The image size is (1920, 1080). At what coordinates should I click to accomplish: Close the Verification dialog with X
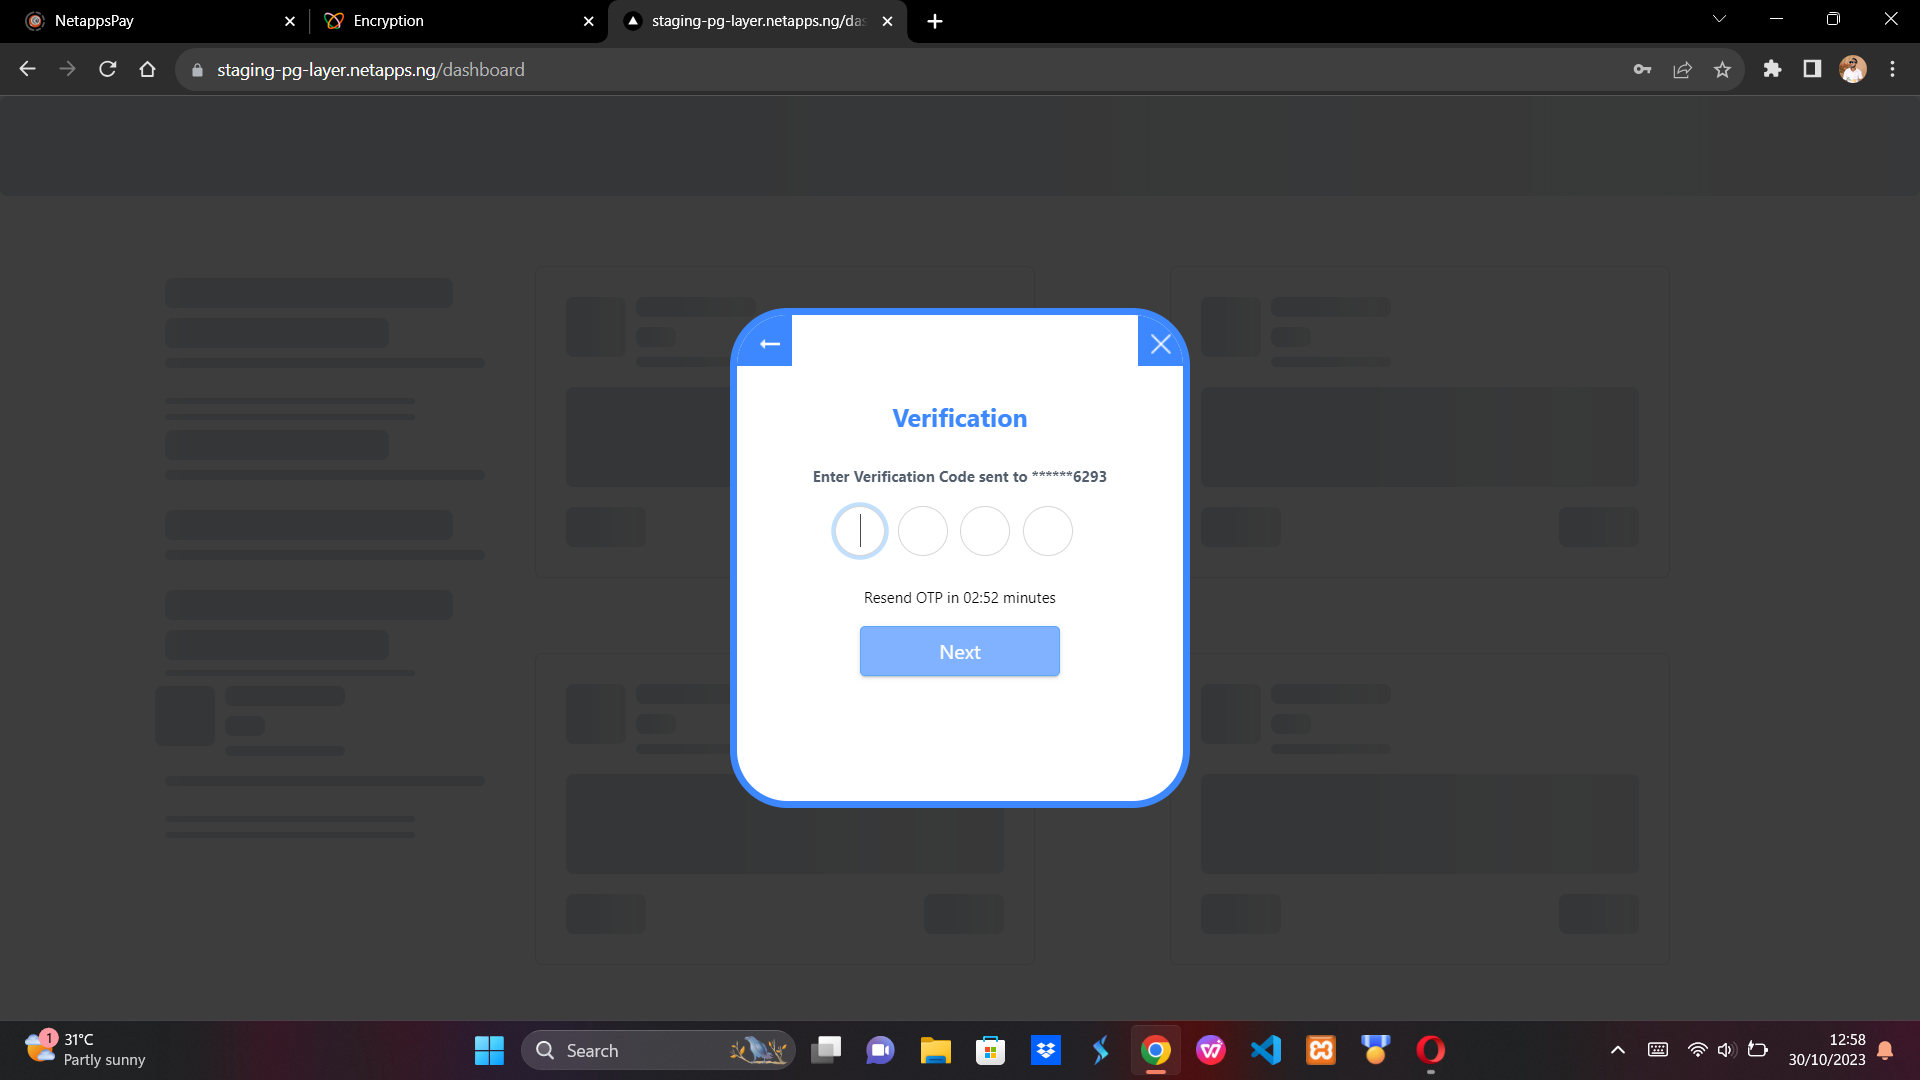(1160, 344)
